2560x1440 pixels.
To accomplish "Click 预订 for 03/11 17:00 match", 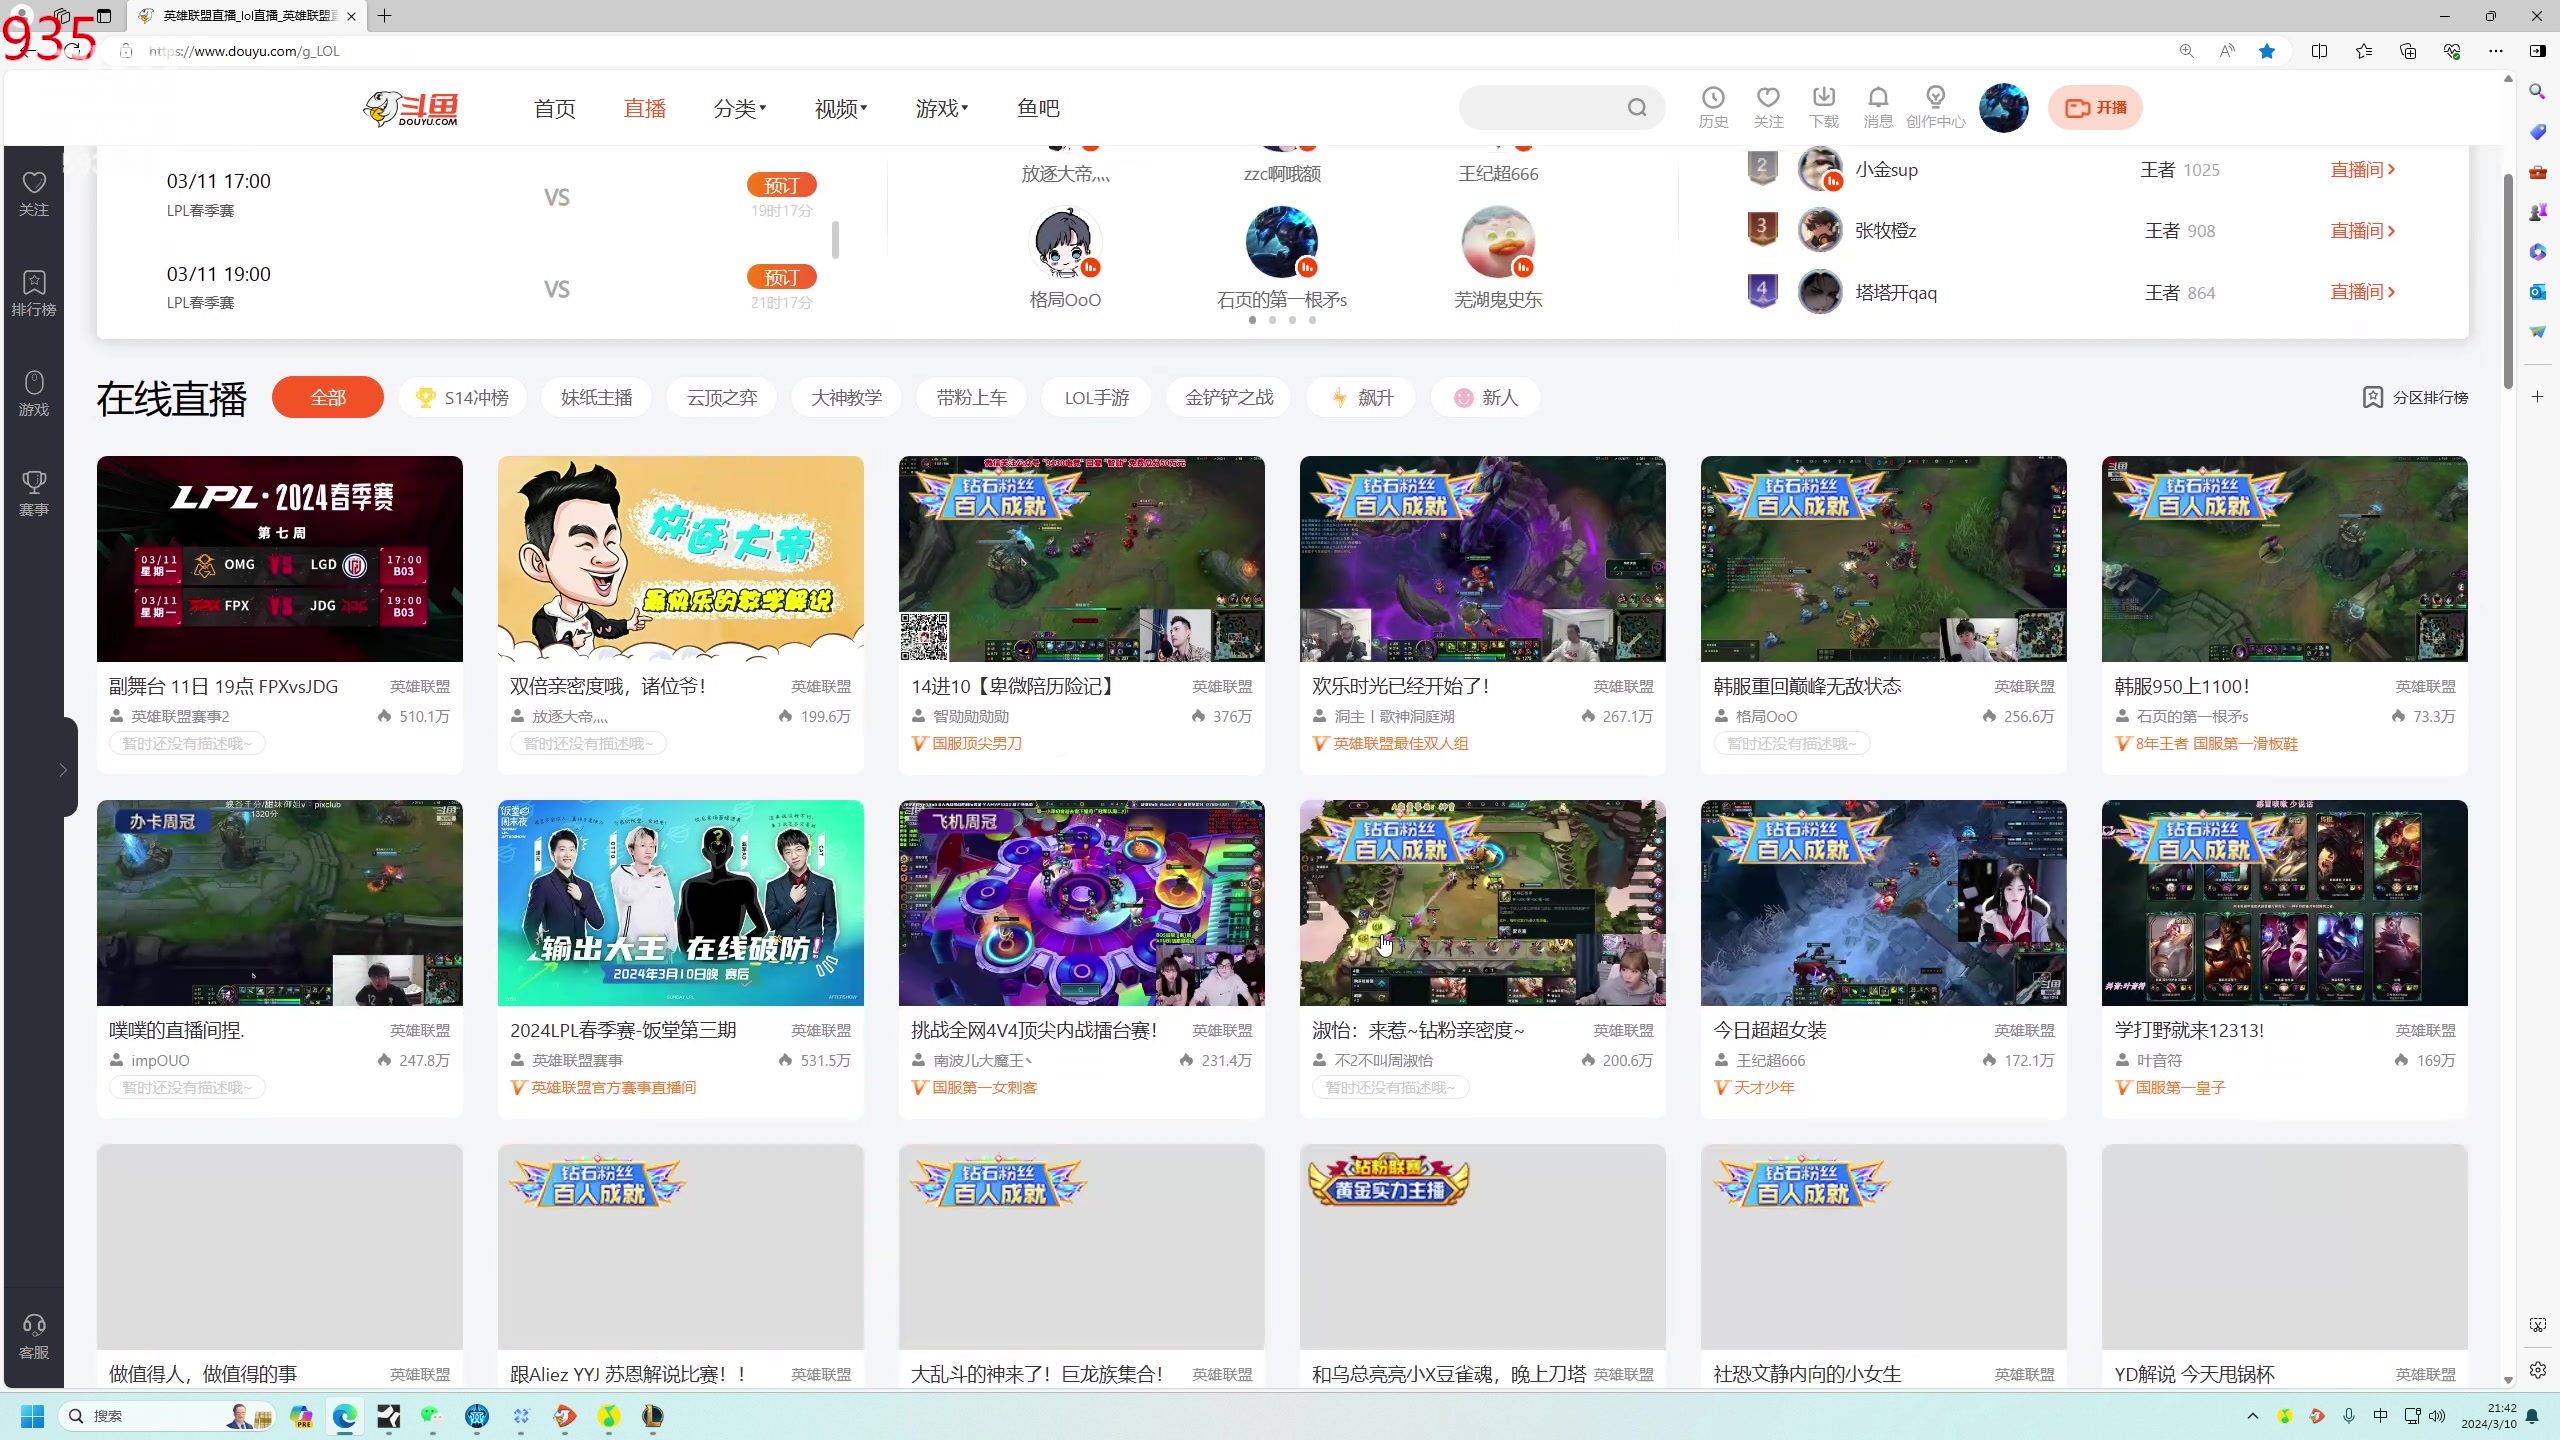I will [782, 185].
